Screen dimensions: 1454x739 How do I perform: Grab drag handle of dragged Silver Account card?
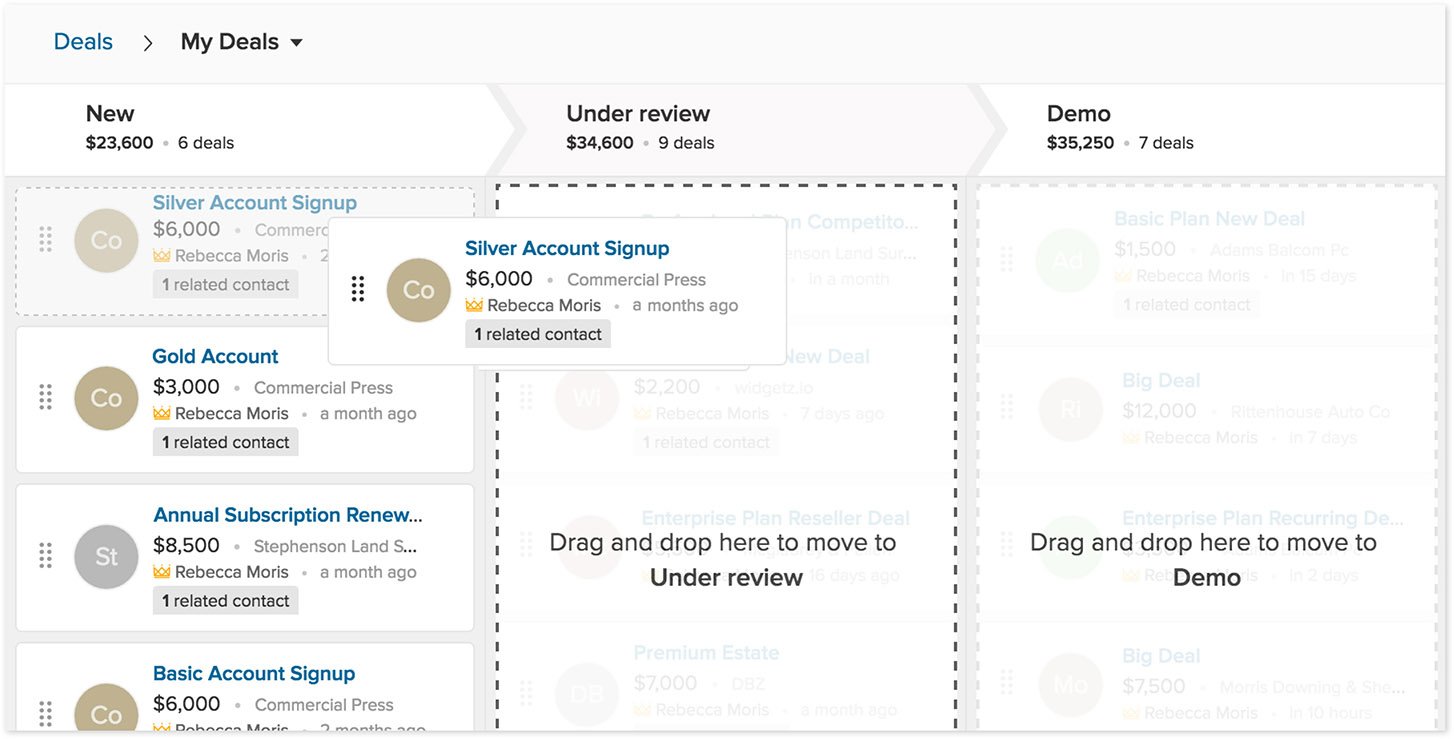coord(358,290)
